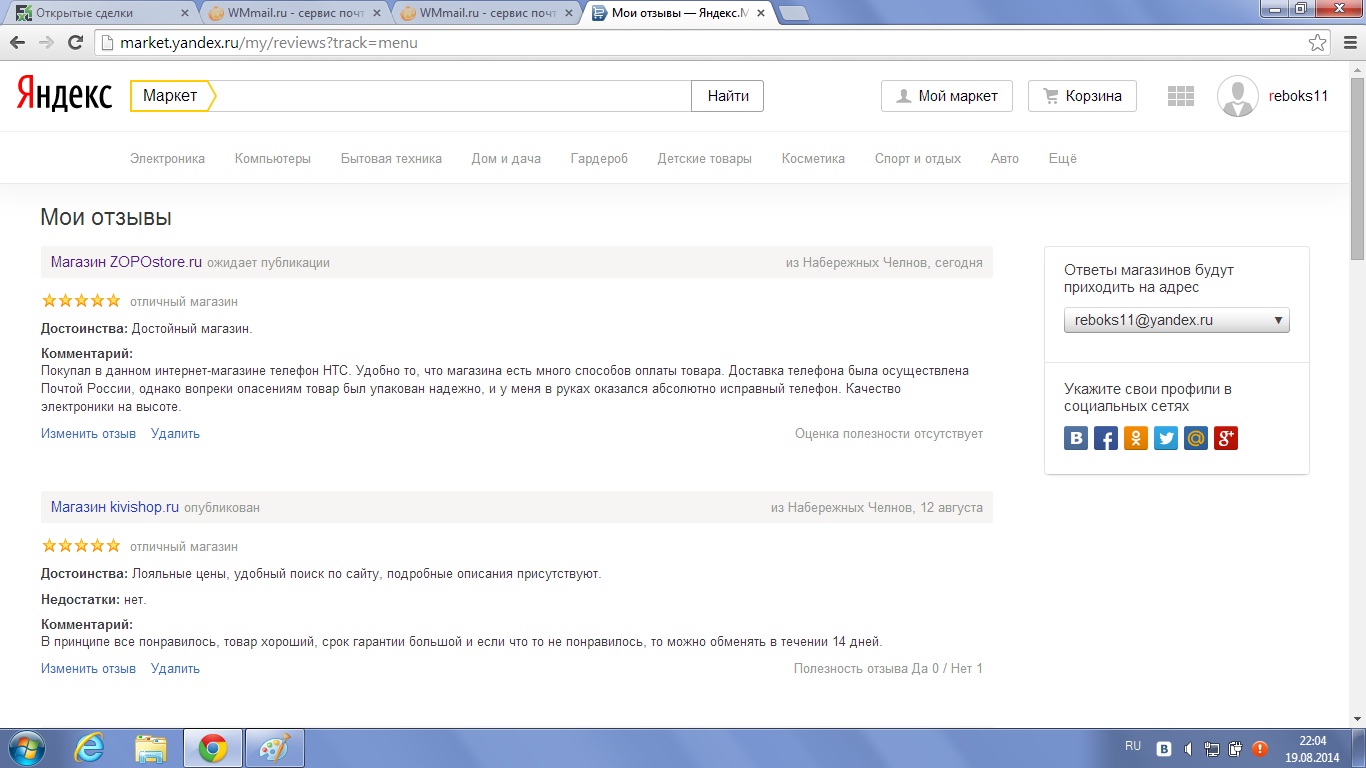Open the Дом и дача category
Viewport: 1366px width, 768px height.
(506, 158)
